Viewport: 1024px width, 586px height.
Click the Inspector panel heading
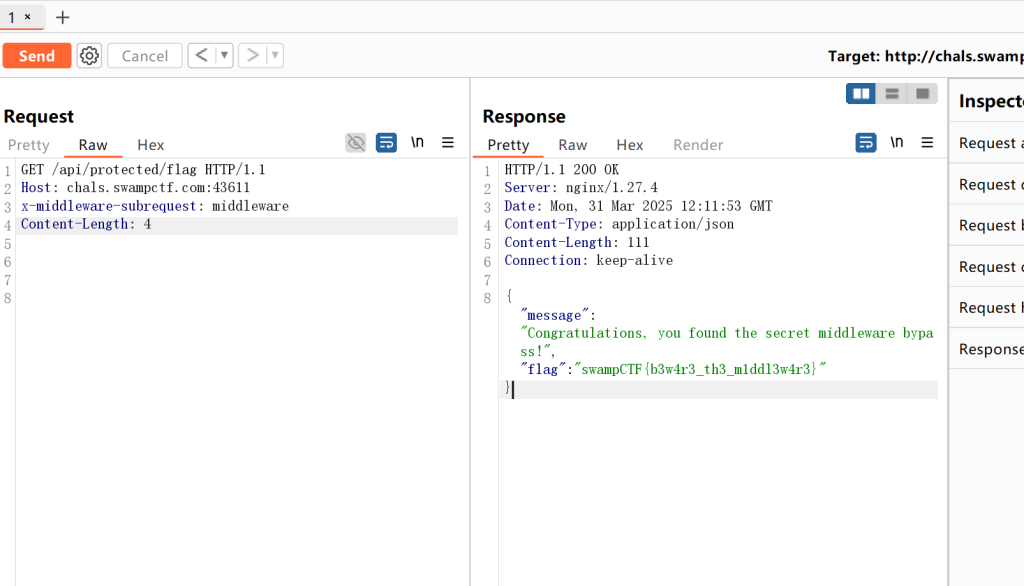(991, 101)
